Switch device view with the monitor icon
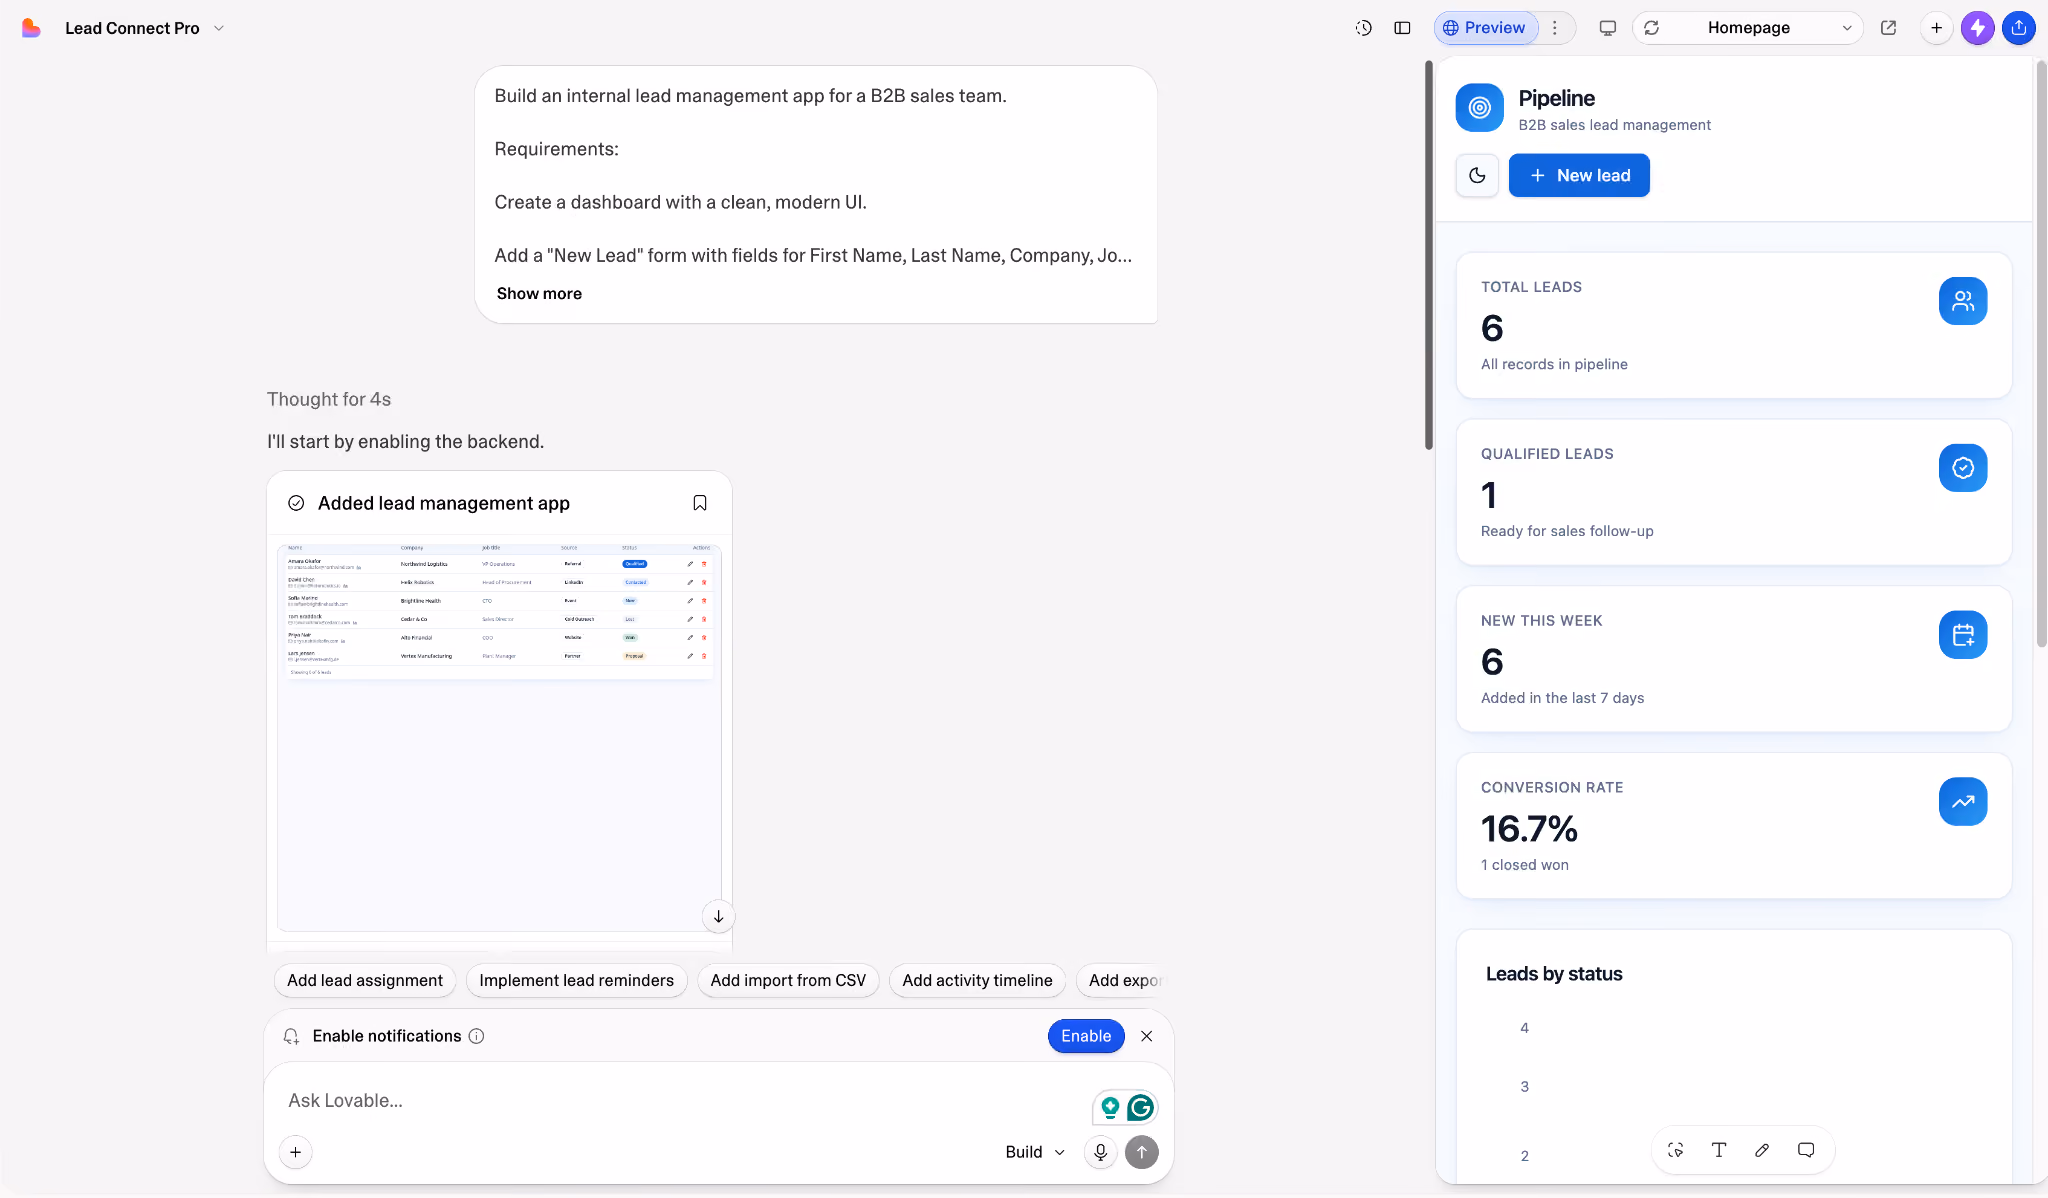The height and width of the screenshot is (1198, 2048). [1607, 28]
